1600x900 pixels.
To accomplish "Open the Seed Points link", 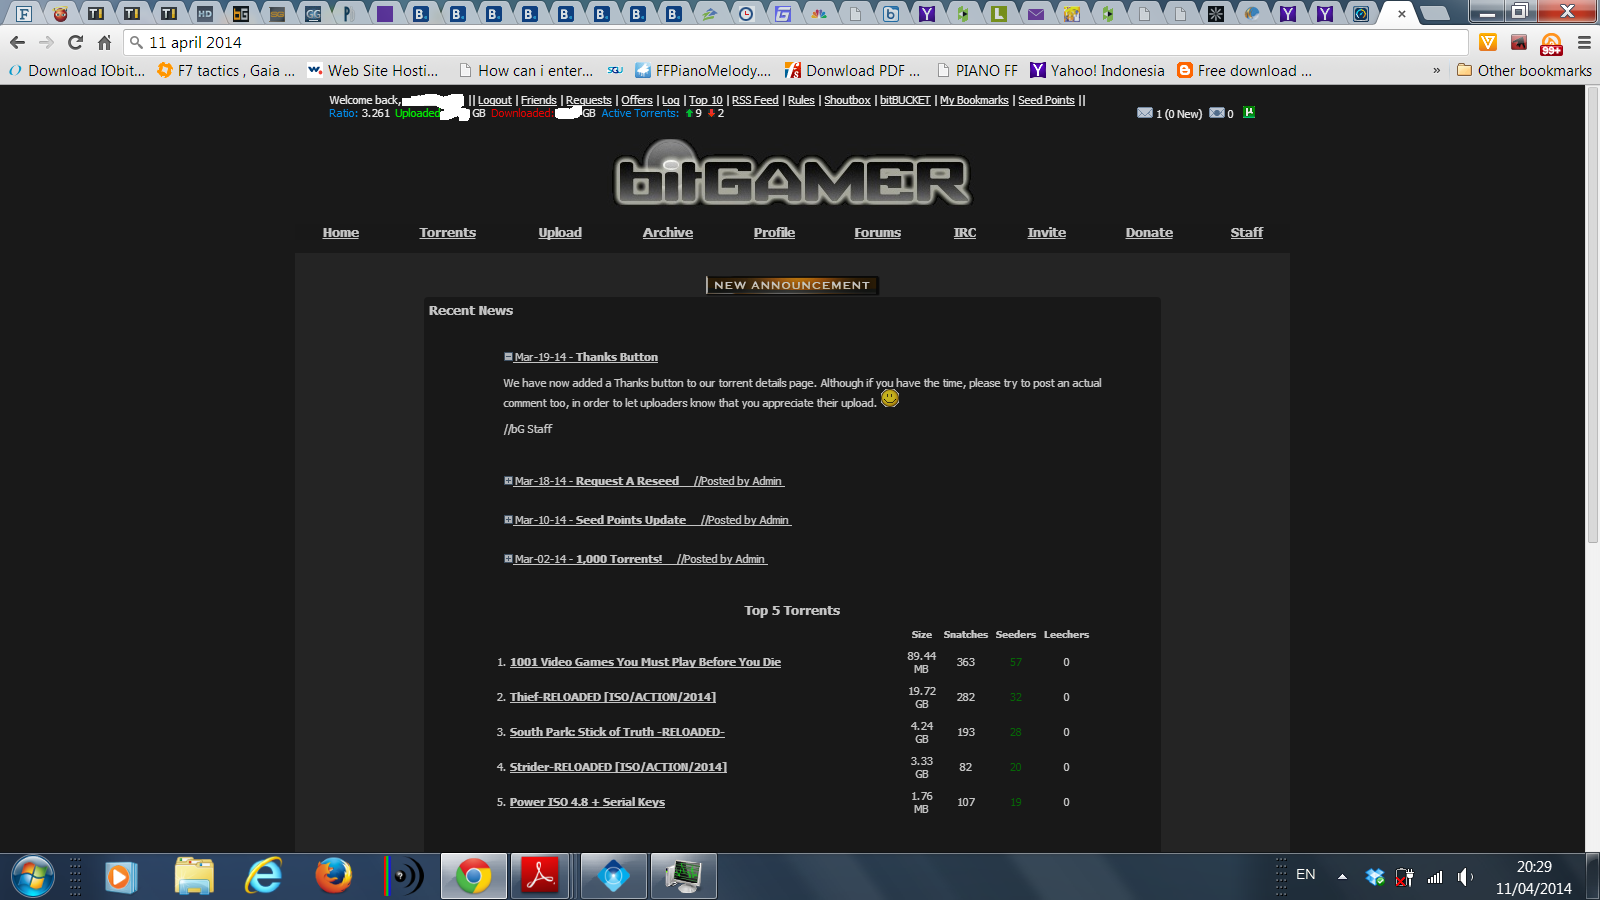I will click(x=1046, y=100).
